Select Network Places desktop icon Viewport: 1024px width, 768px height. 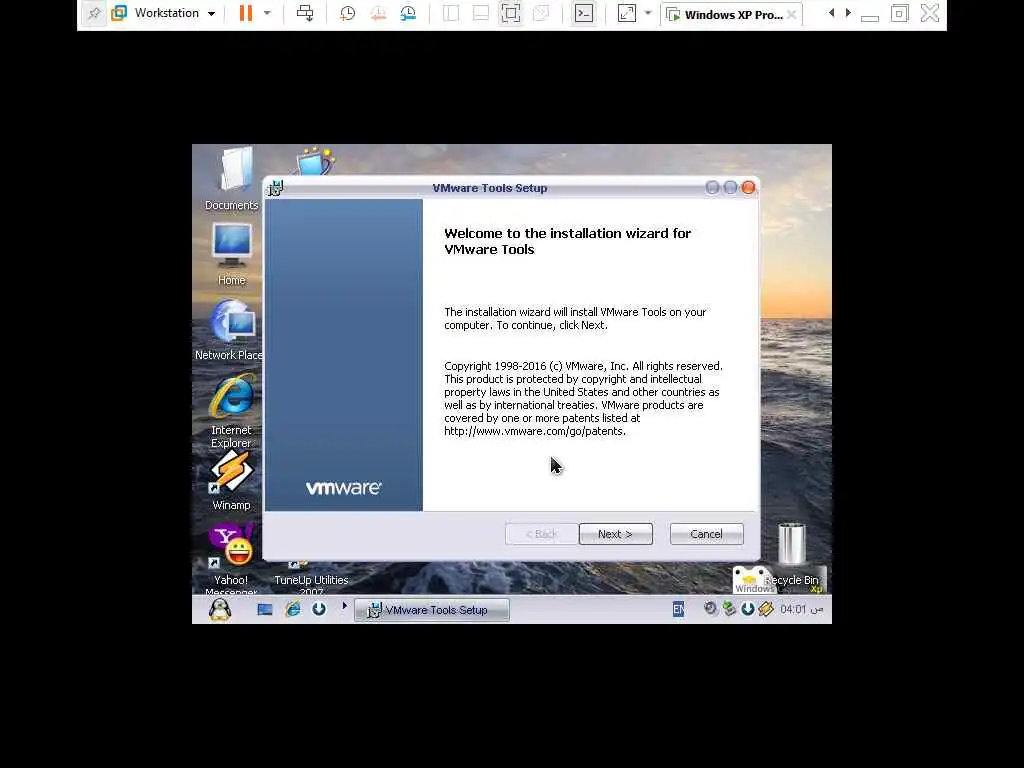[x=229, y=330]
